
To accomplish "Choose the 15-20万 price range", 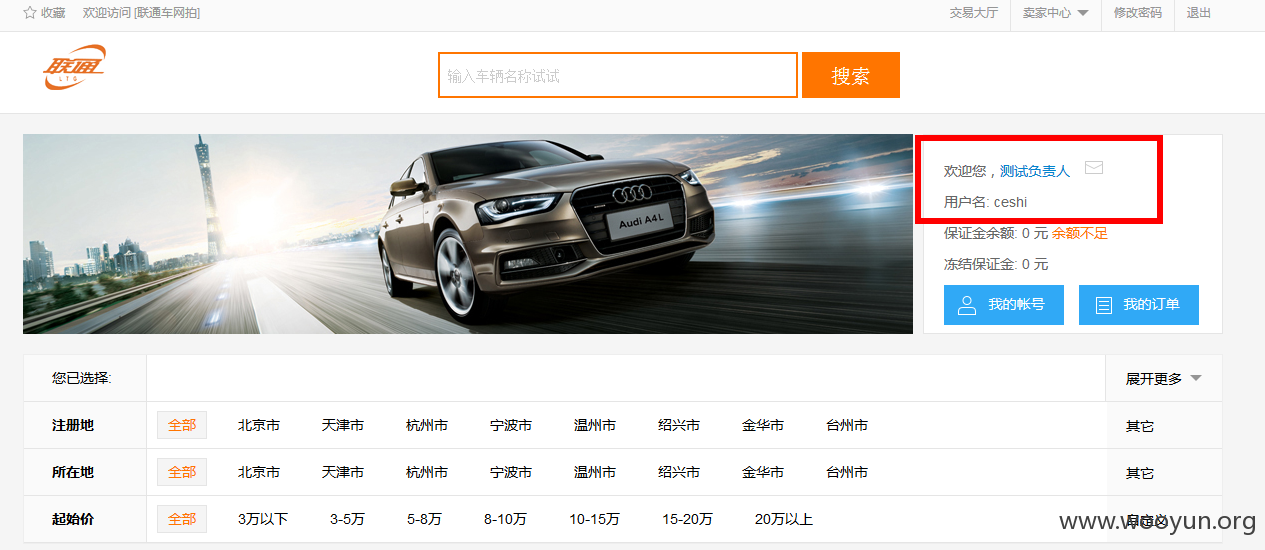I will pyautogui.click(x=687, y=519).
